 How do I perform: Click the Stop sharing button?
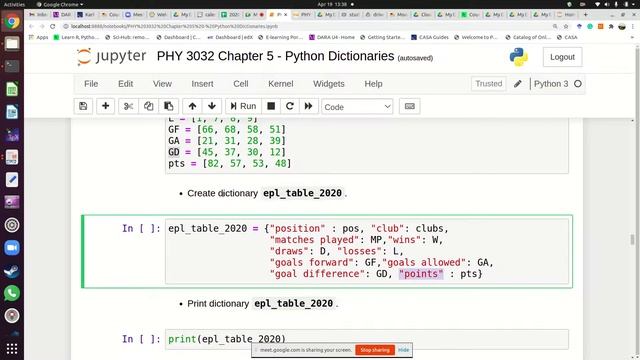pyautogui.click(x=375, y=350)
